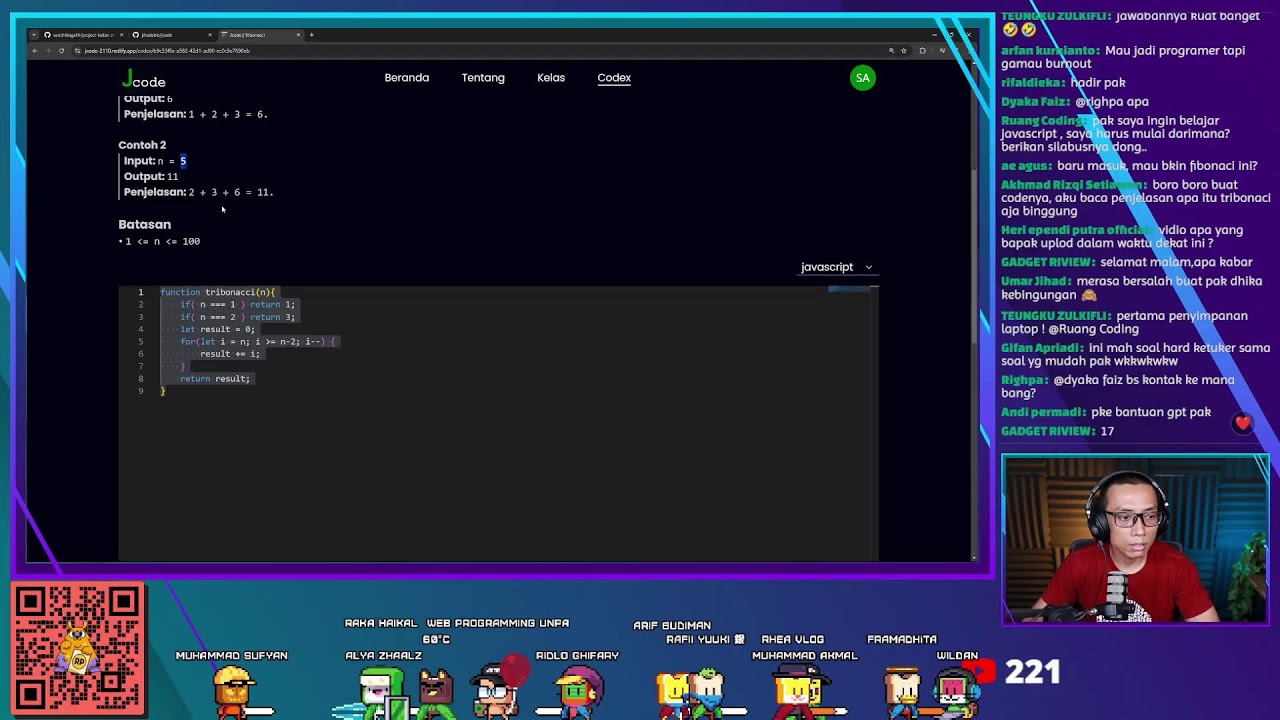The height and width of the screenshot is (720, 1280).
Task: Click the 'GADGET RIVIEW: 17' chat message
Action: (x=1058, y=431)
